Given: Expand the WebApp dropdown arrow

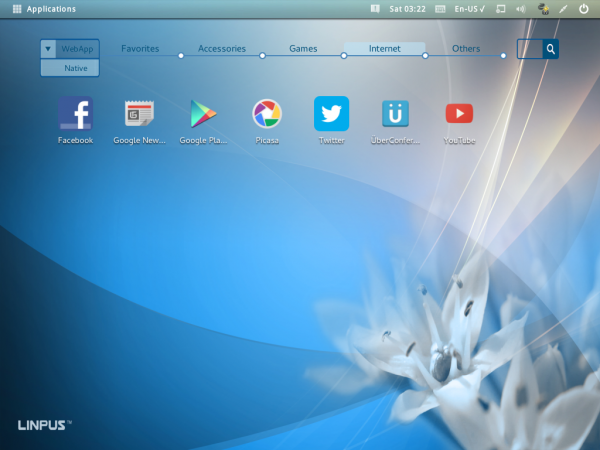Looking at the screenshot, I should click(x=48, y=49).
